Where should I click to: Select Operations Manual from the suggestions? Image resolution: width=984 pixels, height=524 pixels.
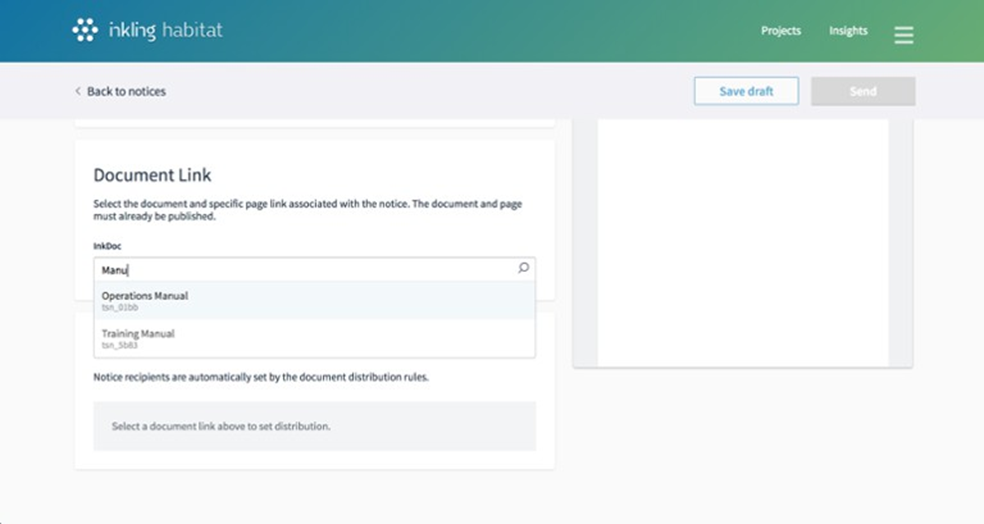click(145, 296)
